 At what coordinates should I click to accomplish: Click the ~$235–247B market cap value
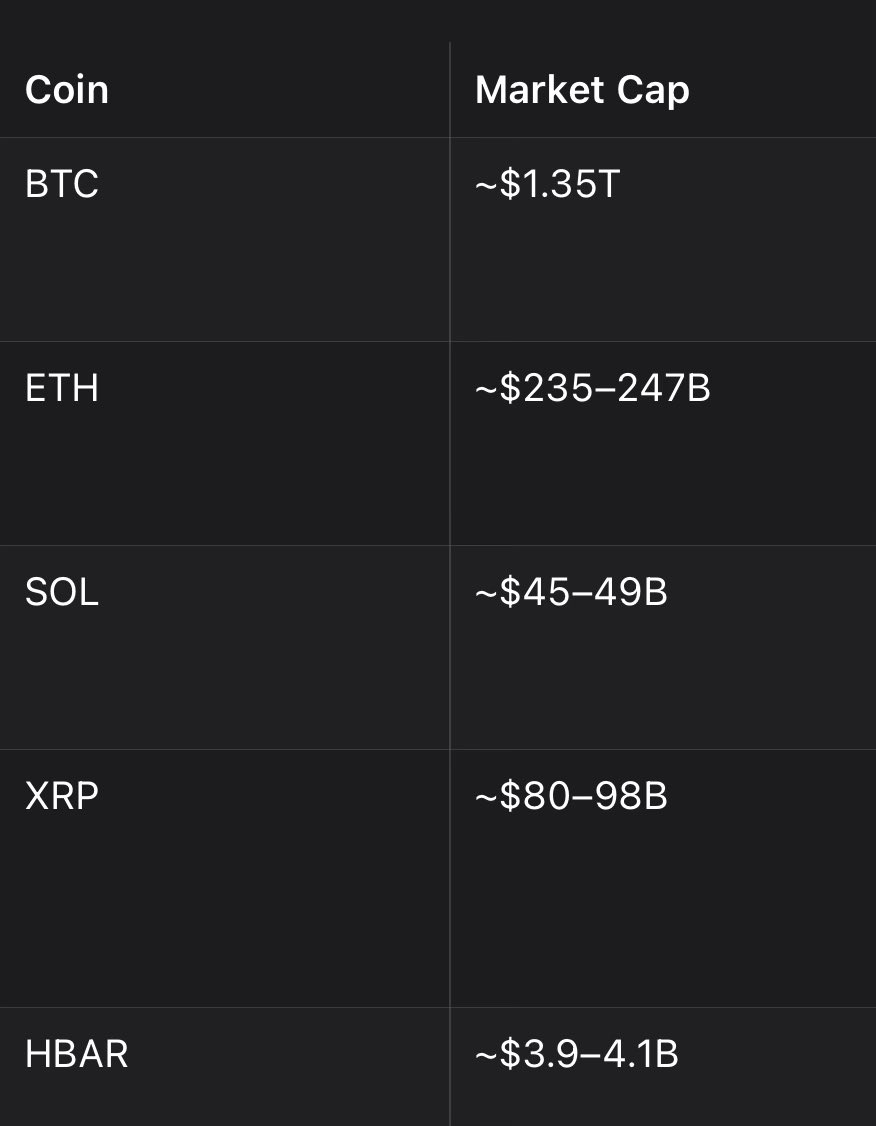coord(592,389)
